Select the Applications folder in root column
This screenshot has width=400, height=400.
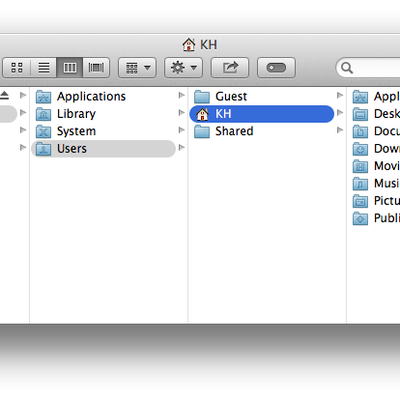pos(103,97)
